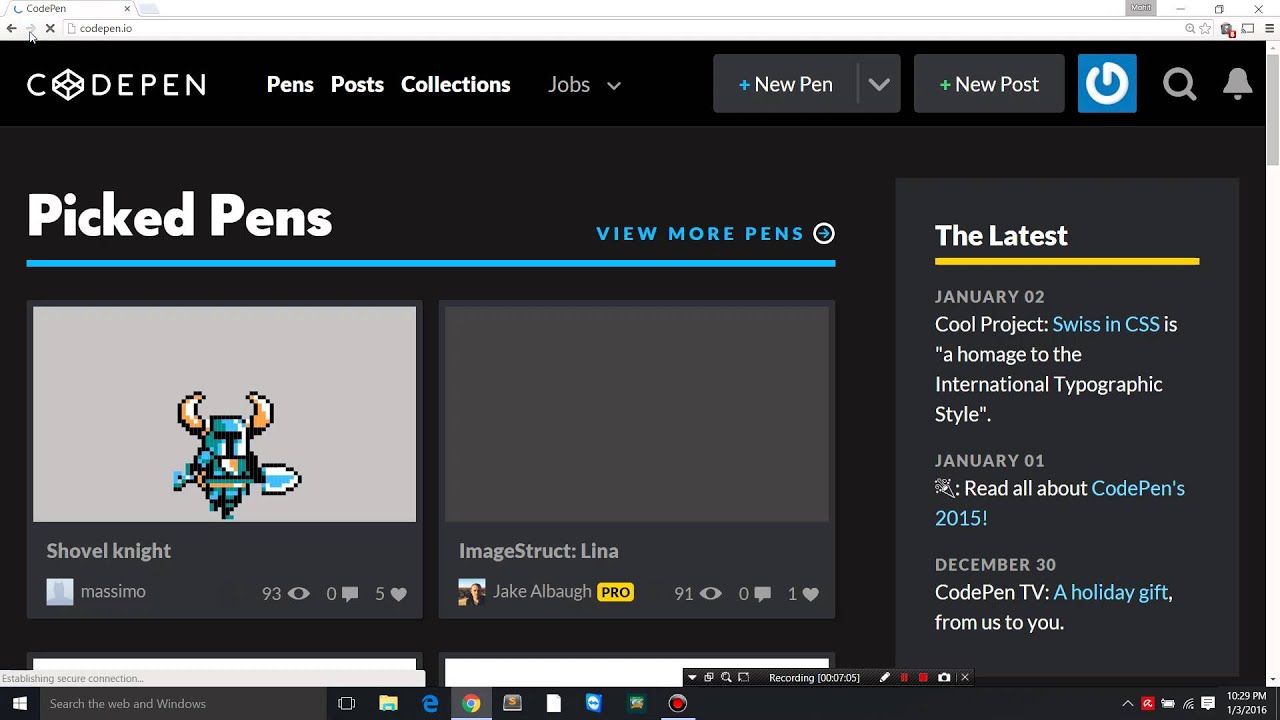The width and height of the screenshot is (1280, 720).
Task: Launch Microsoft Edge from the taskbar
Action: point(430,704)
